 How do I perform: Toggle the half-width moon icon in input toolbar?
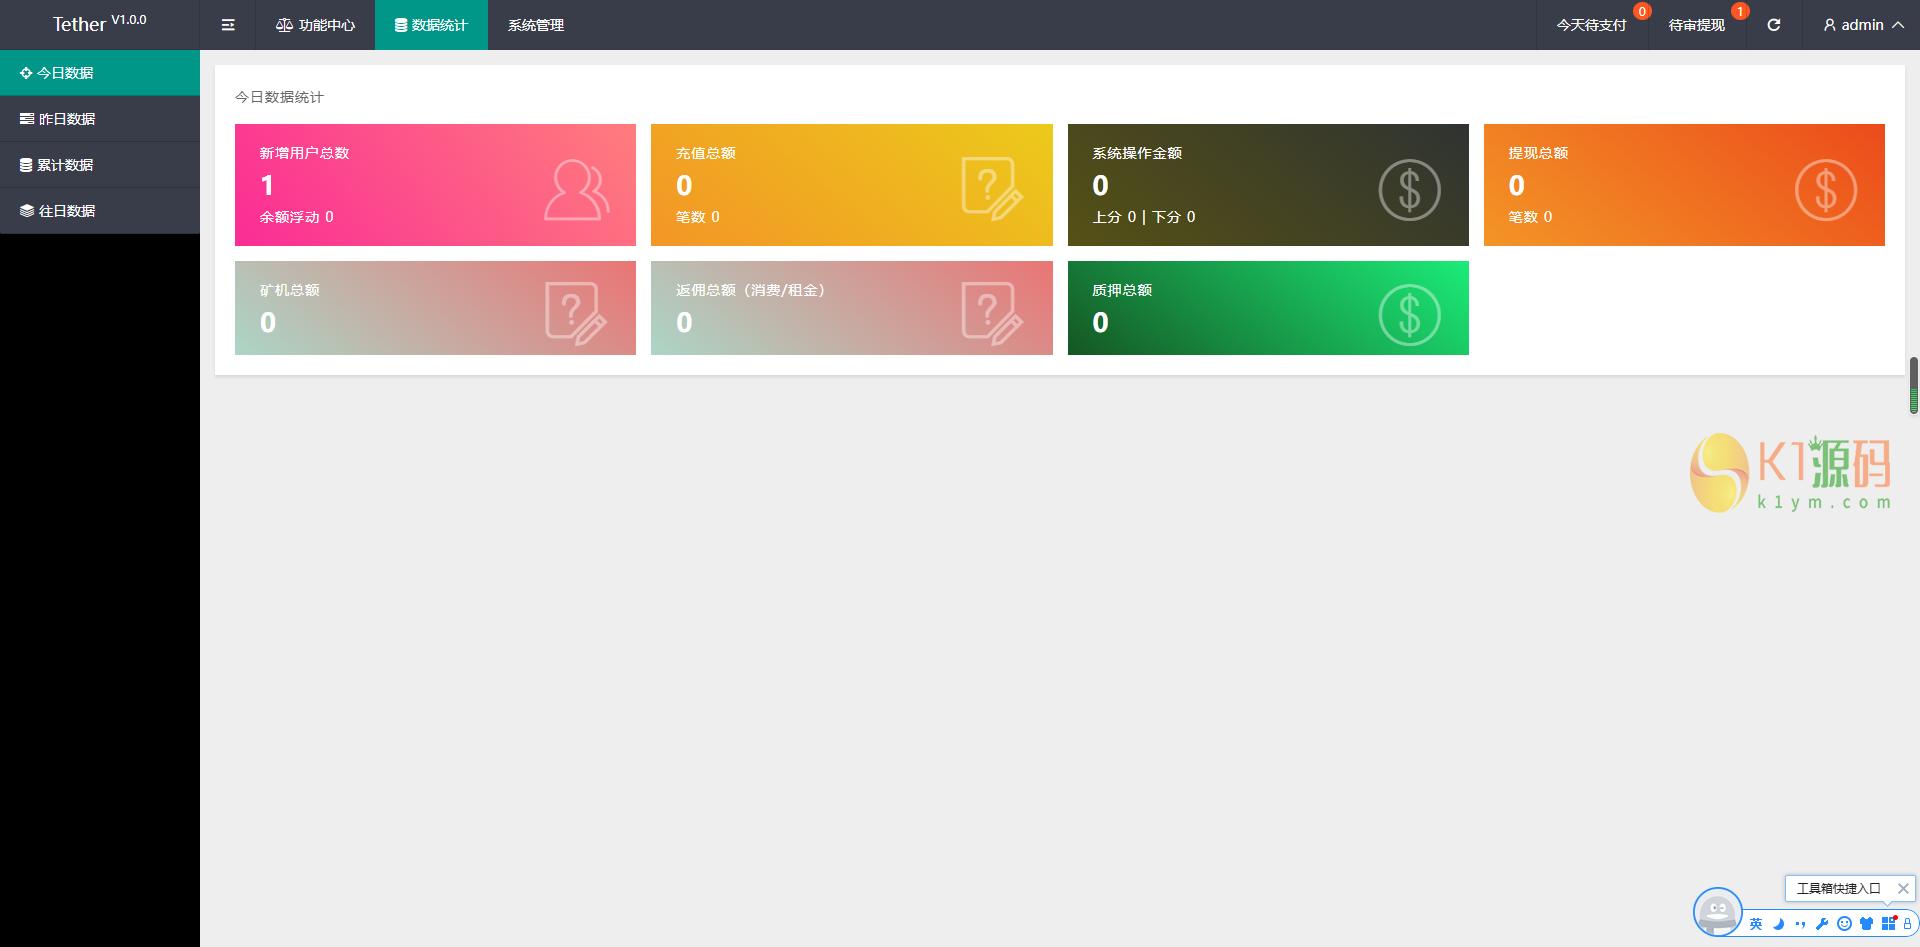click(x=1778, y=924)
